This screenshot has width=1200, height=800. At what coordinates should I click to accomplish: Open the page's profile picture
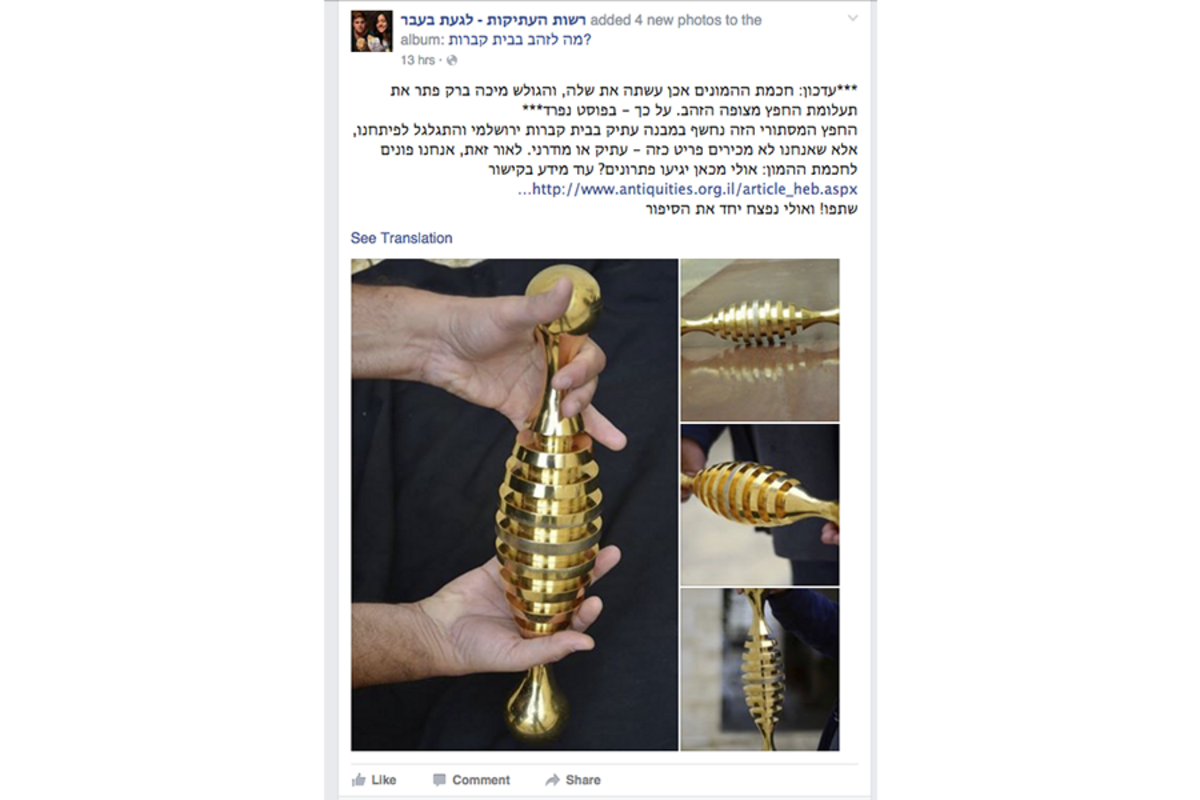(371, 31)
